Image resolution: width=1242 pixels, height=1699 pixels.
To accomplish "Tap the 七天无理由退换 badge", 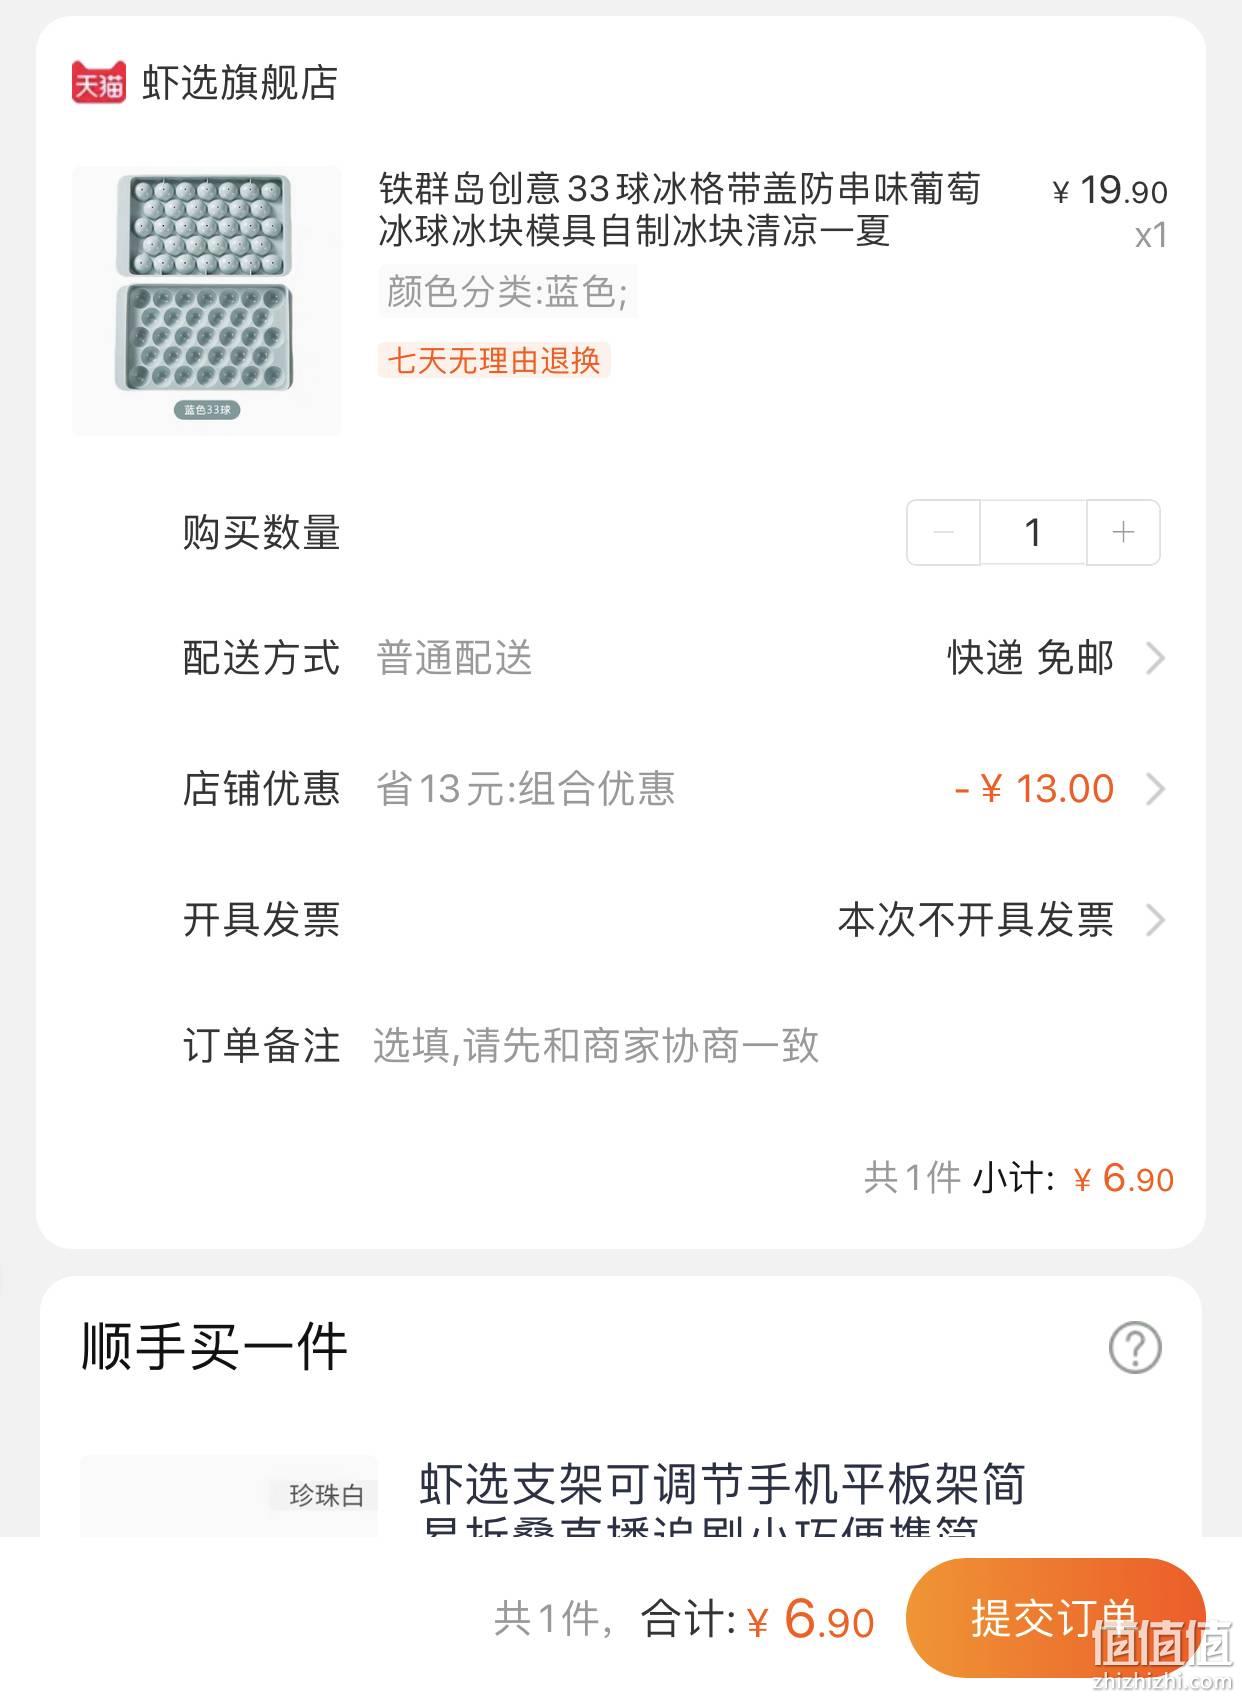I will 494,360.
